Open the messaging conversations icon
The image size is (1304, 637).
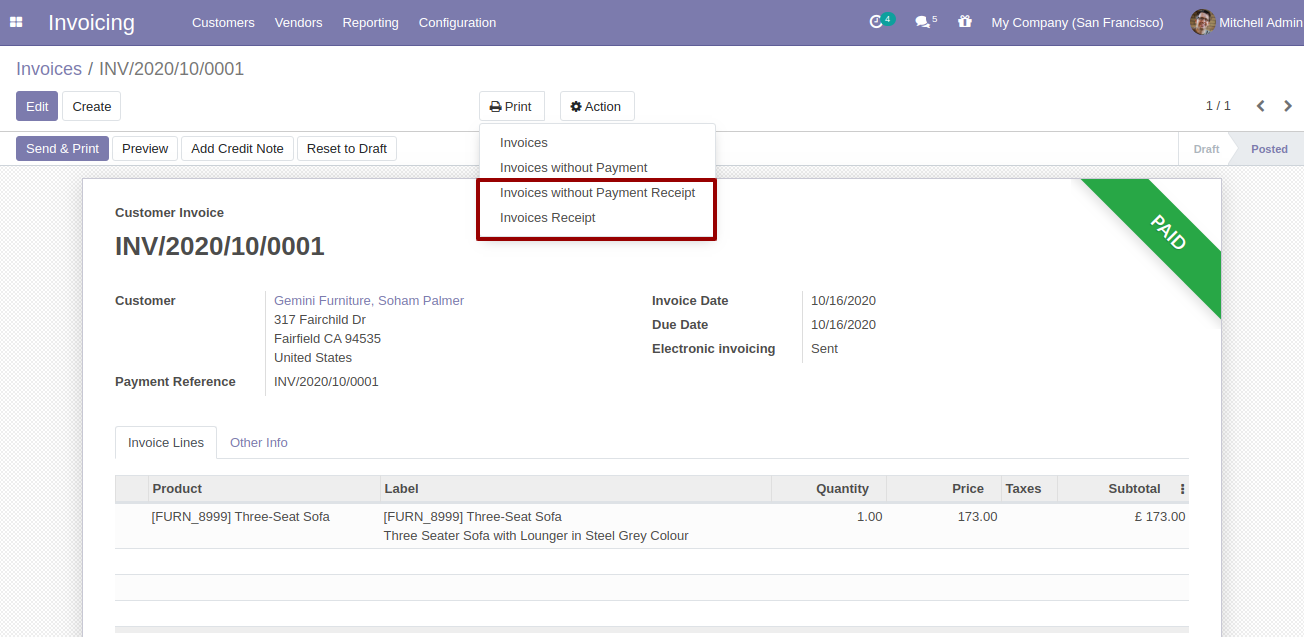coord(921,21)
